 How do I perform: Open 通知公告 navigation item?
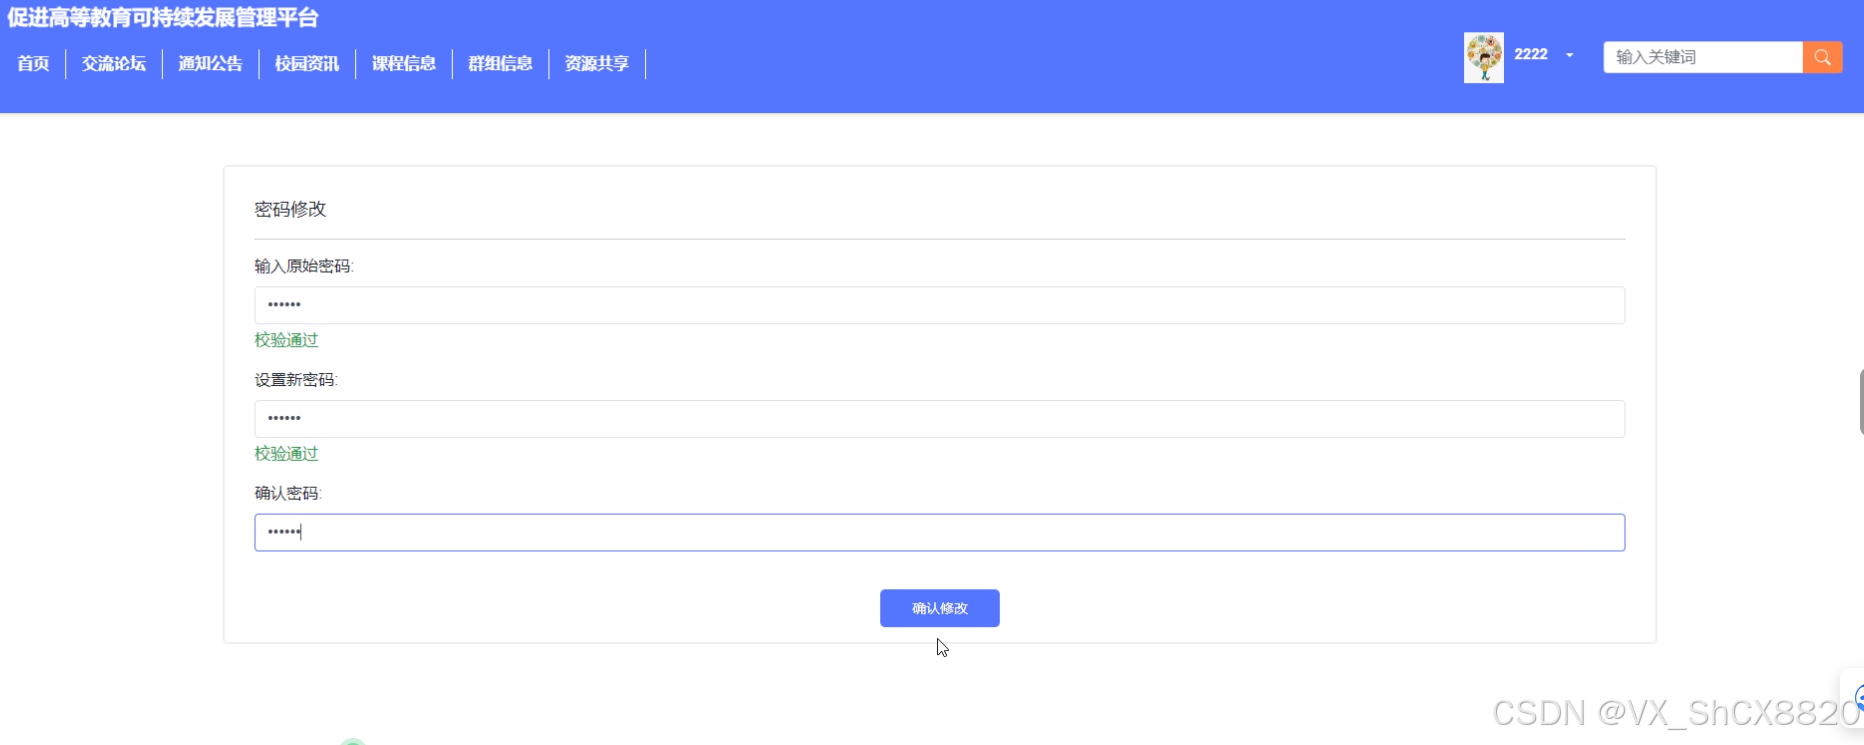click(210, 64)
